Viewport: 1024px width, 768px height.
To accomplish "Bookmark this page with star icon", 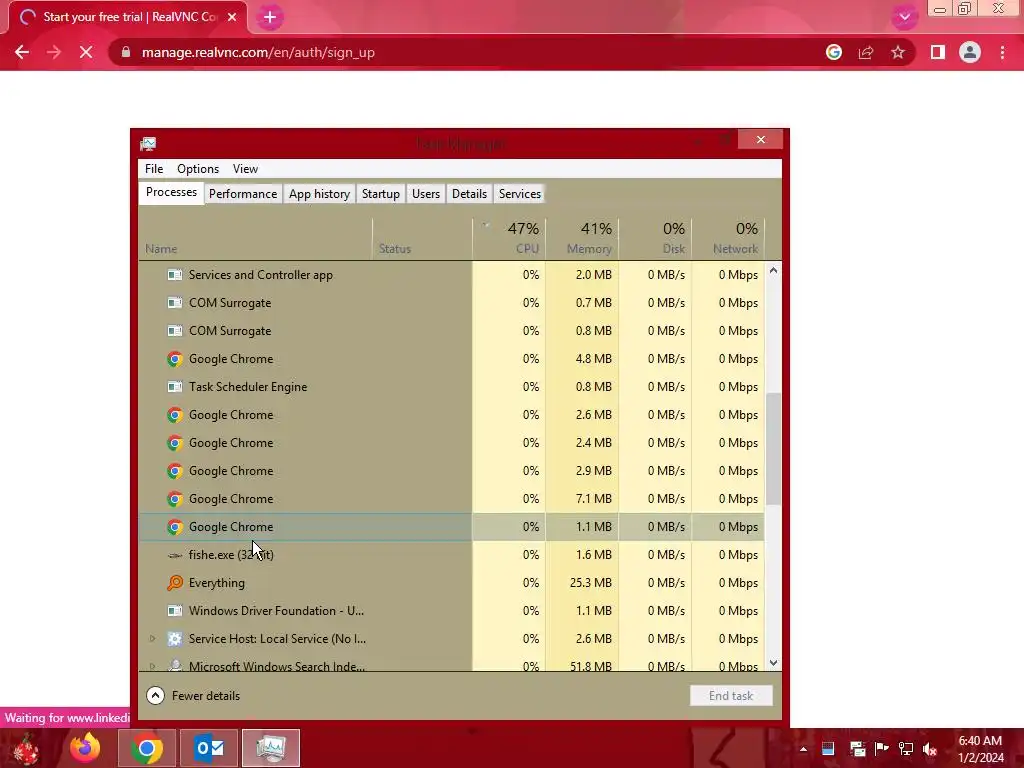I will 898,52.
